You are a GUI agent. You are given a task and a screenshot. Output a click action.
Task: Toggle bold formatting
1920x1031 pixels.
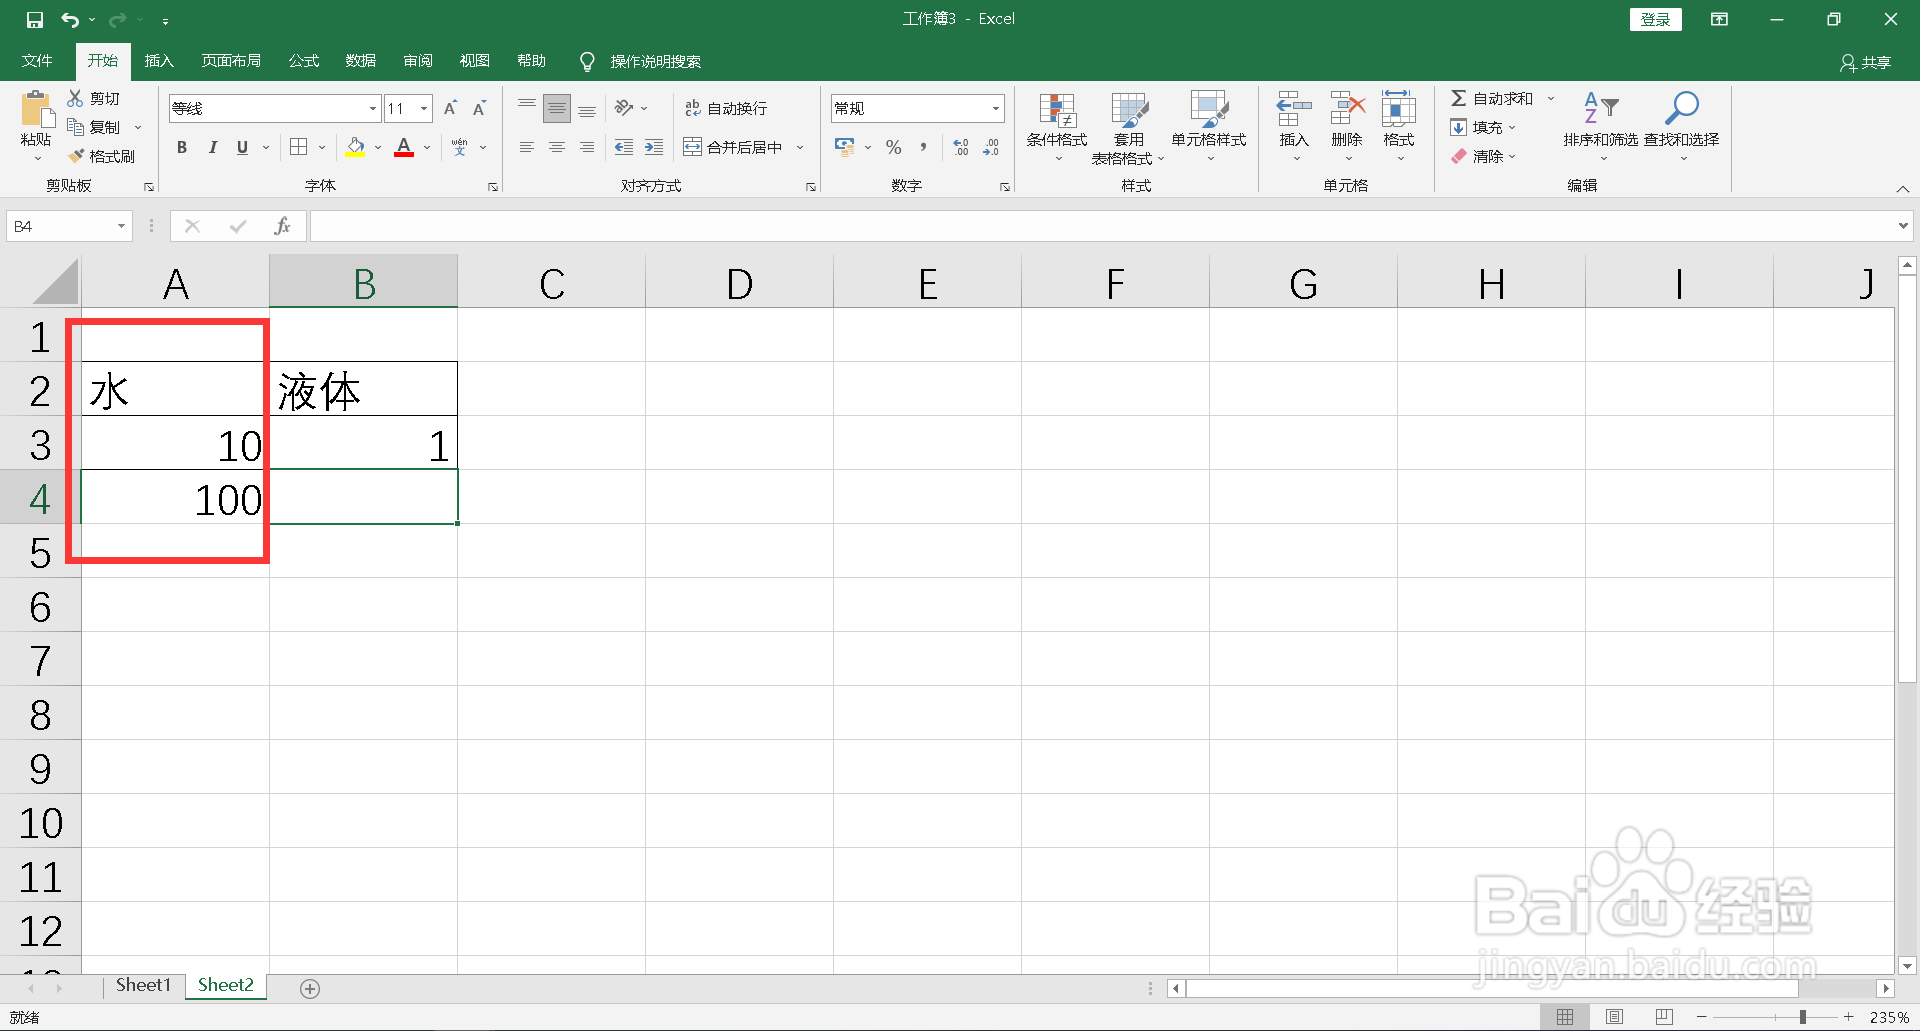click(x=182, y=147)
